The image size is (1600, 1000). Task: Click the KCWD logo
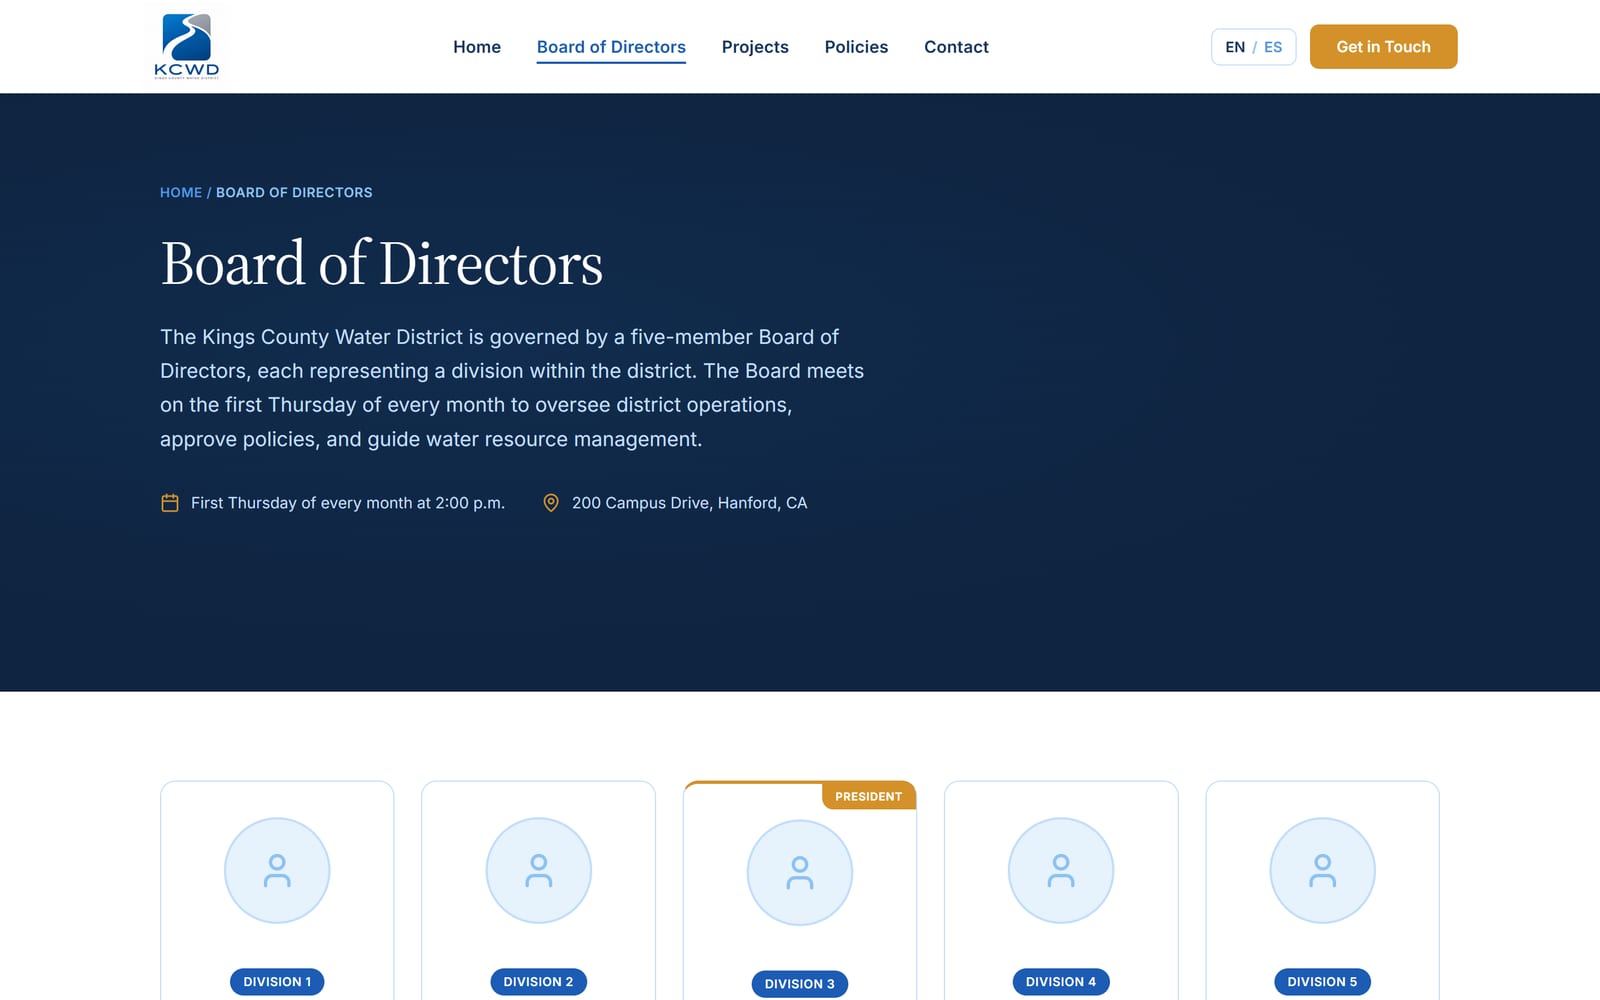(x=187, y=46)
